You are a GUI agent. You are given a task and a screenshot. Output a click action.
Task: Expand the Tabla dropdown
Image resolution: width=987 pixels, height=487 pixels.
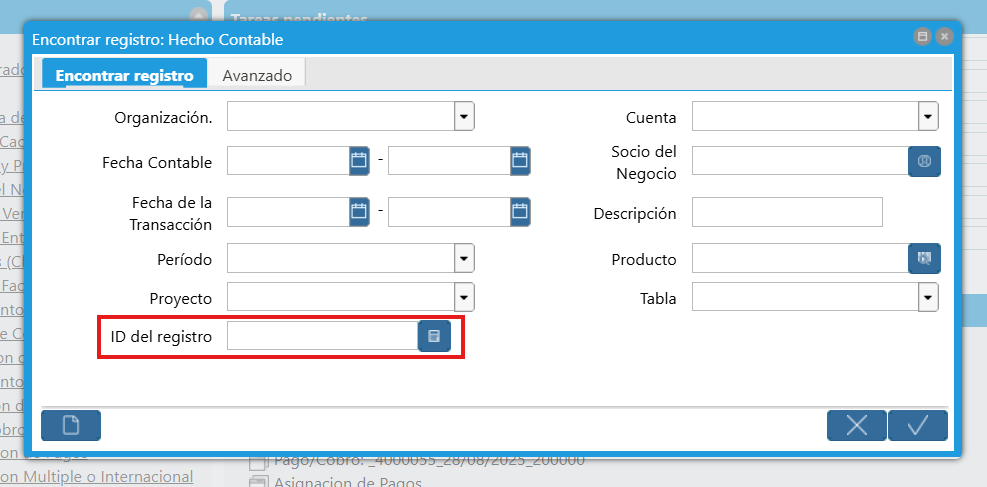[x=928, y=297]
